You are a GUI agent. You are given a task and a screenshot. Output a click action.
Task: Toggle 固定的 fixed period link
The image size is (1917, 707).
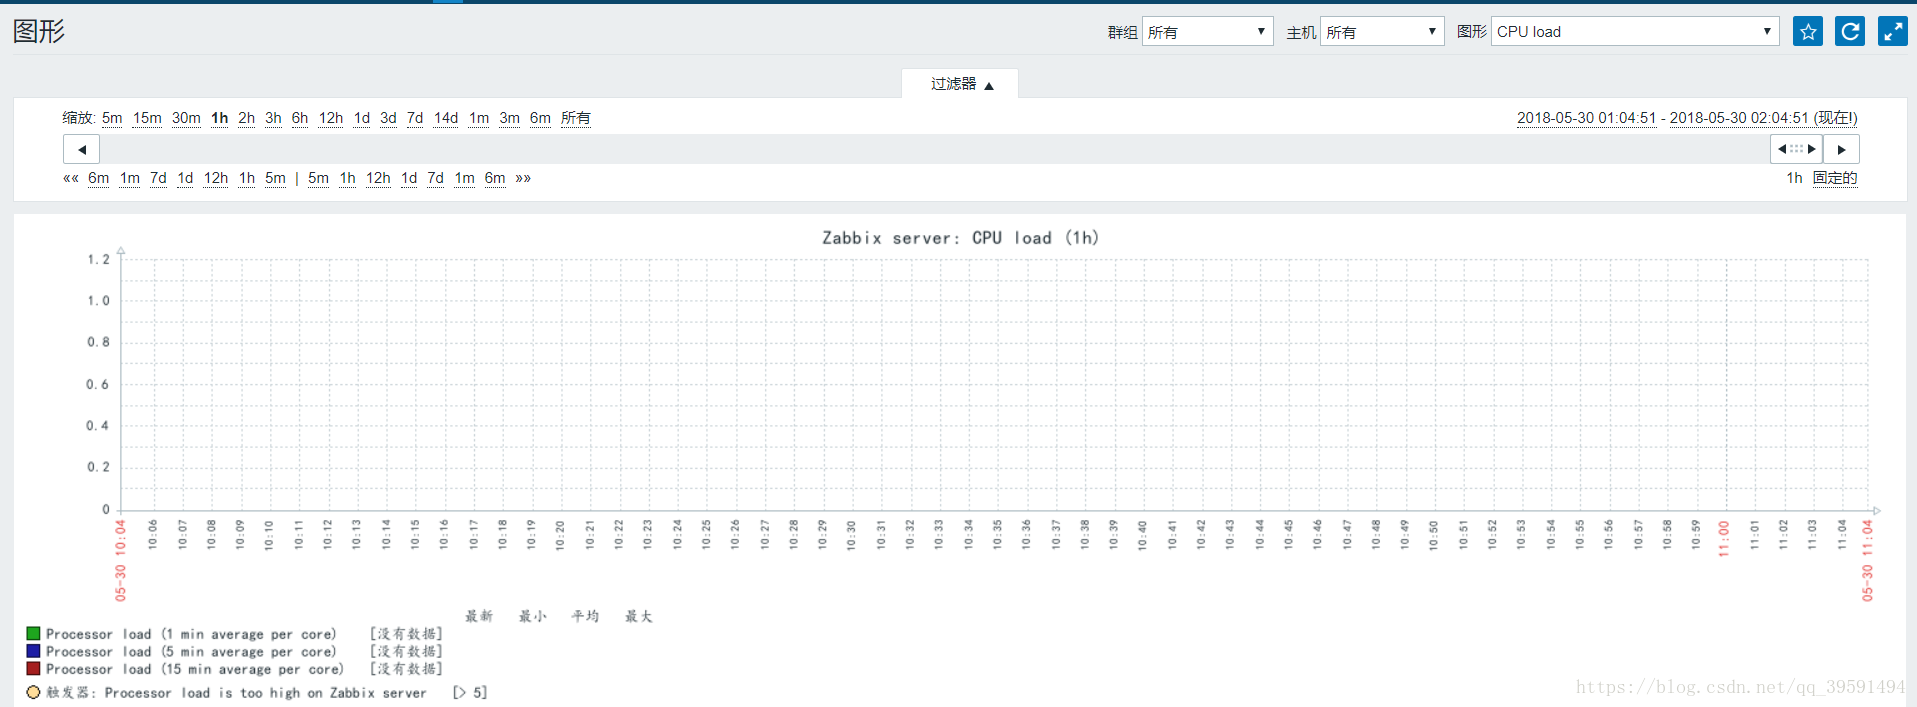[x=1835, y=178]
